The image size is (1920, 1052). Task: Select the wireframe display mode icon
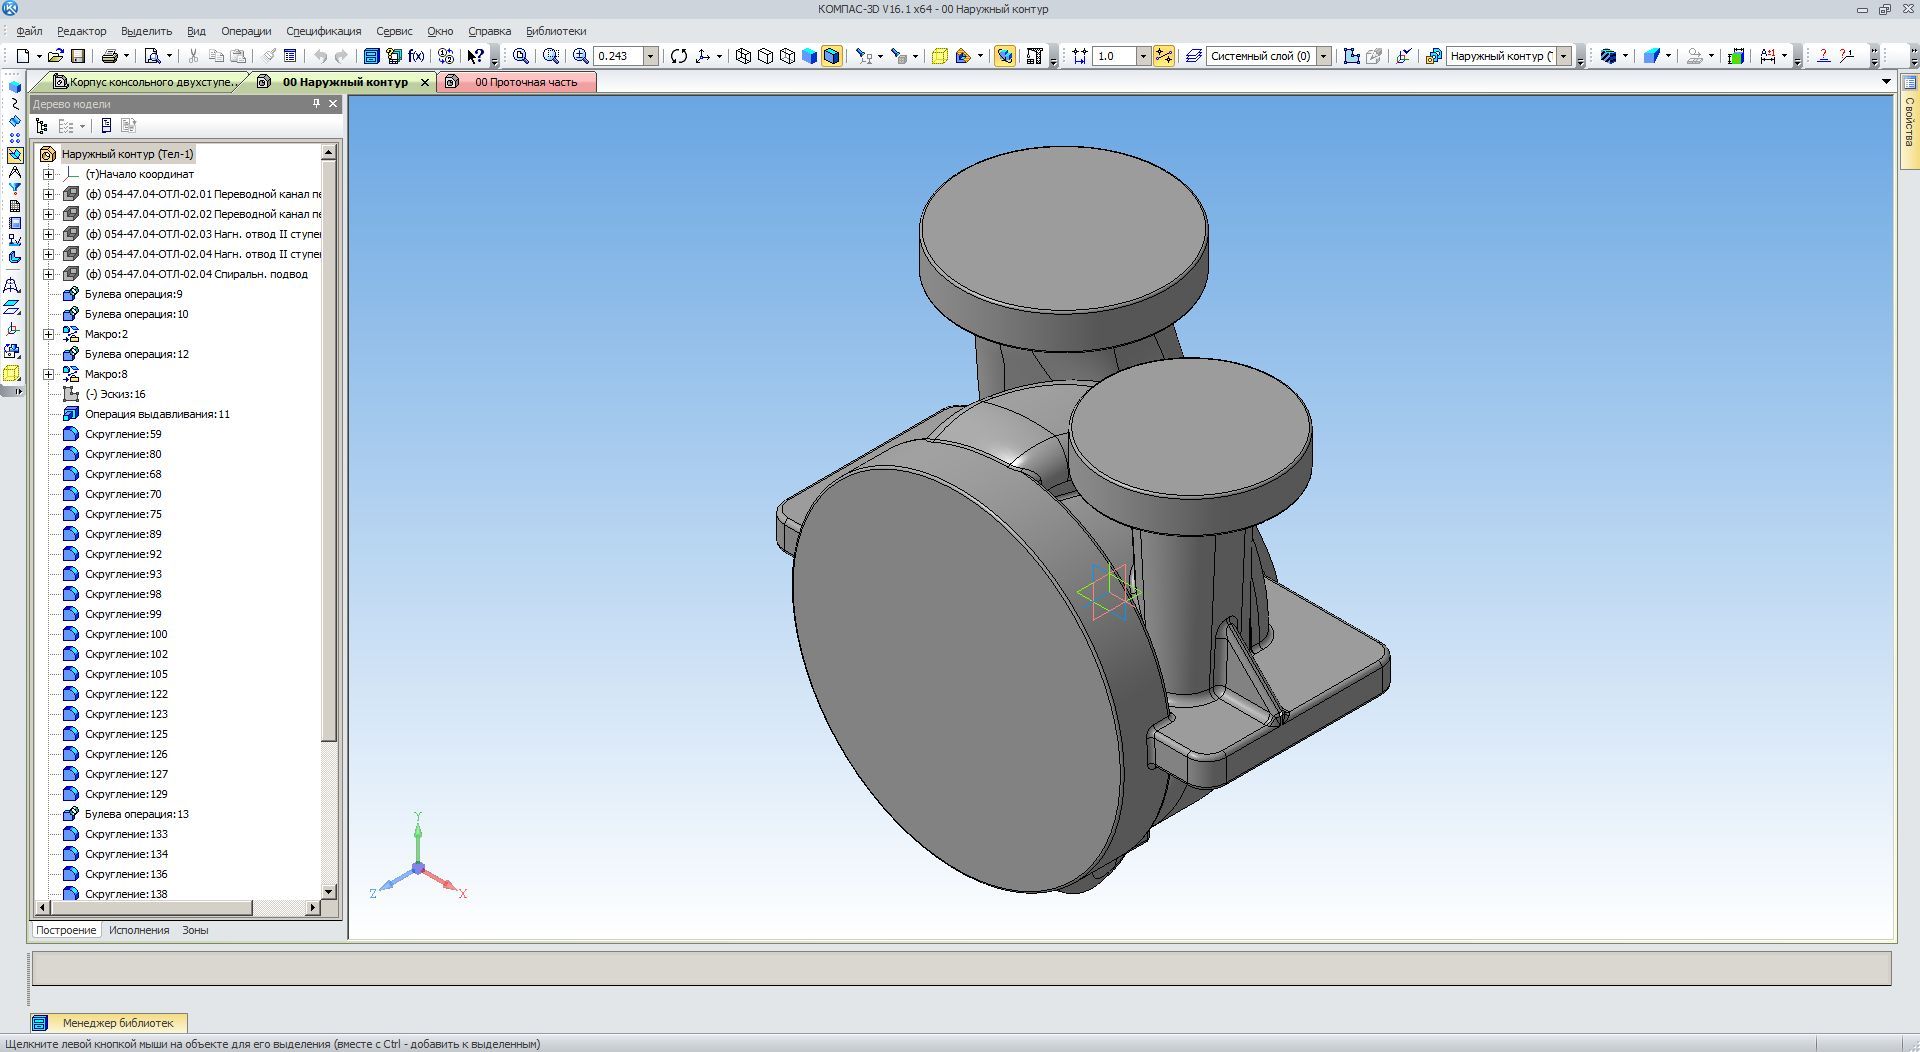click(x=743, y=56)
